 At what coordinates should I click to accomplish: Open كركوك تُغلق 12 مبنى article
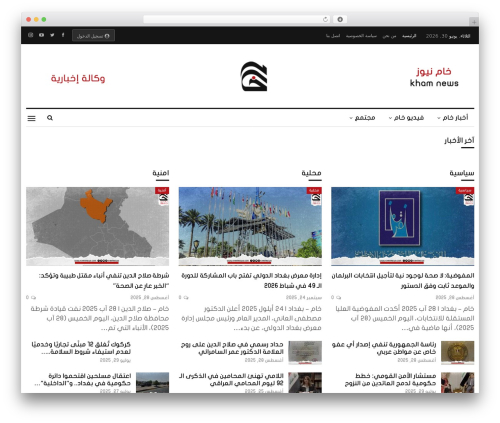coord(81,348)
